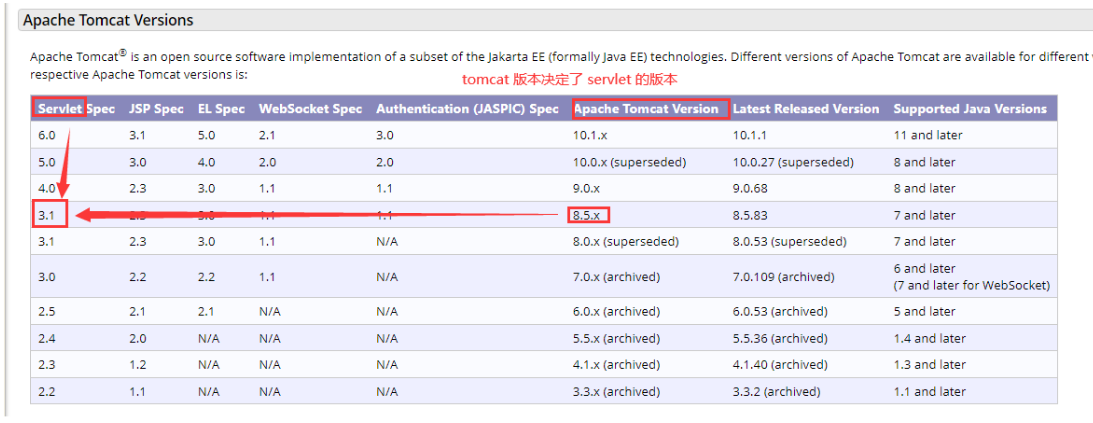Click the '1.4 and later' Java cell
1093x423 pixels.
coord(929,338)
